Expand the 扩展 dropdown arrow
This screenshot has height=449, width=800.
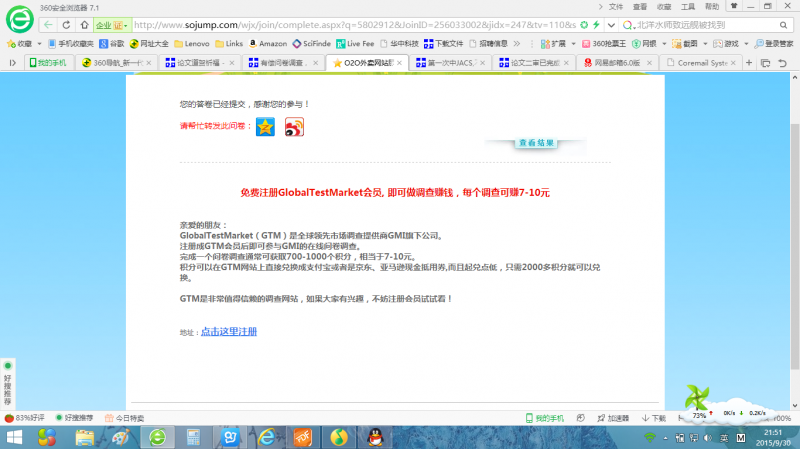click(x=573, y=44)
